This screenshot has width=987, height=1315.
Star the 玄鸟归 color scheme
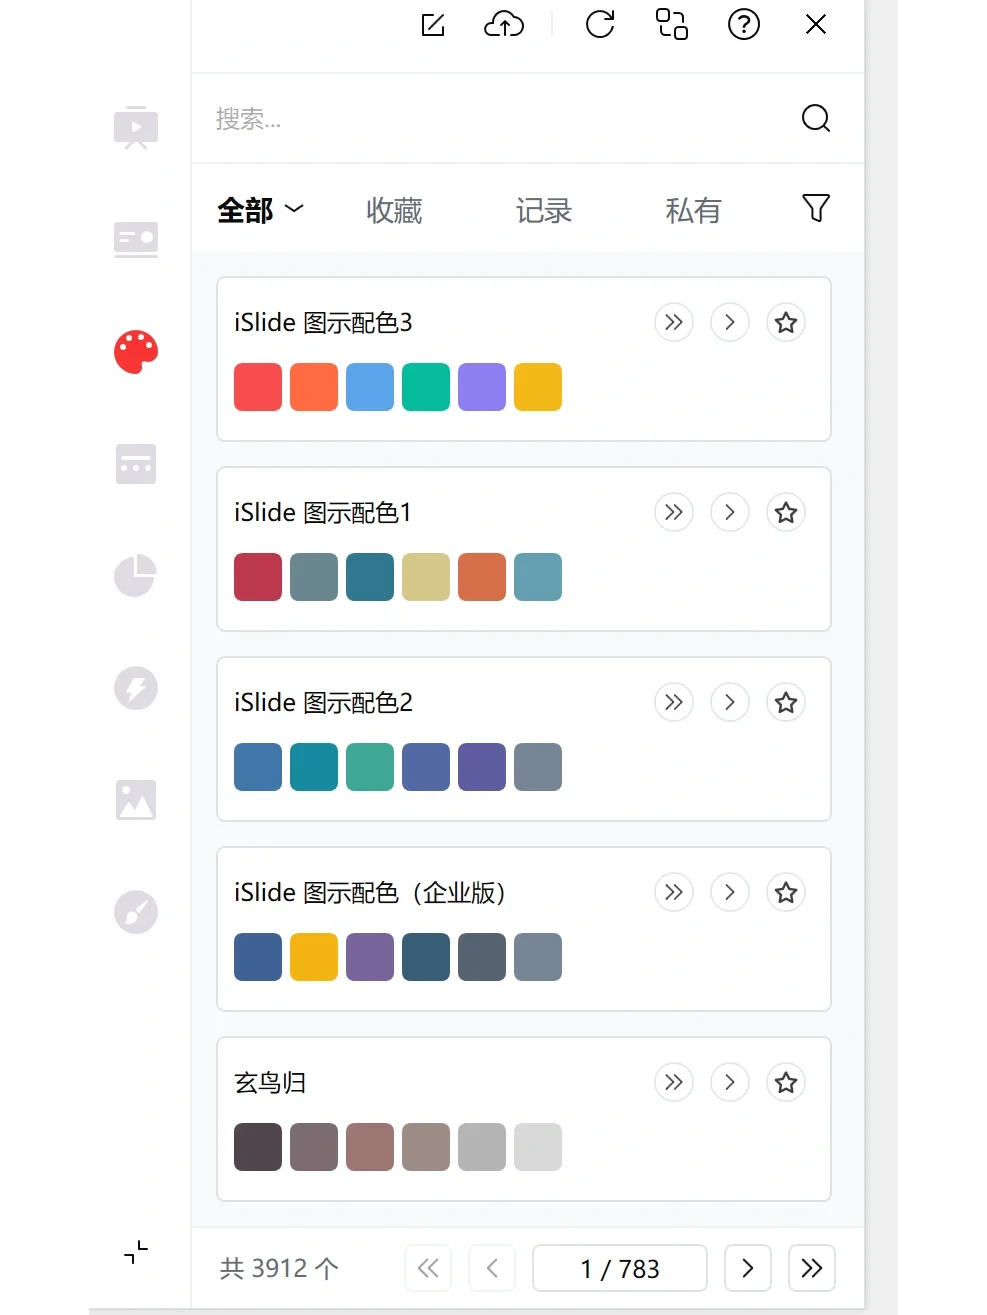tap(786, 1083)
